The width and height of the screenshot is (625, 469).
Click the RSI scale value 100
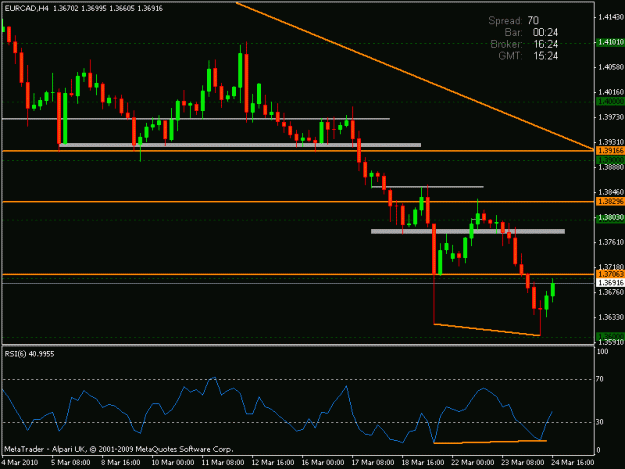pyautogui.click(x=602, y=352)
